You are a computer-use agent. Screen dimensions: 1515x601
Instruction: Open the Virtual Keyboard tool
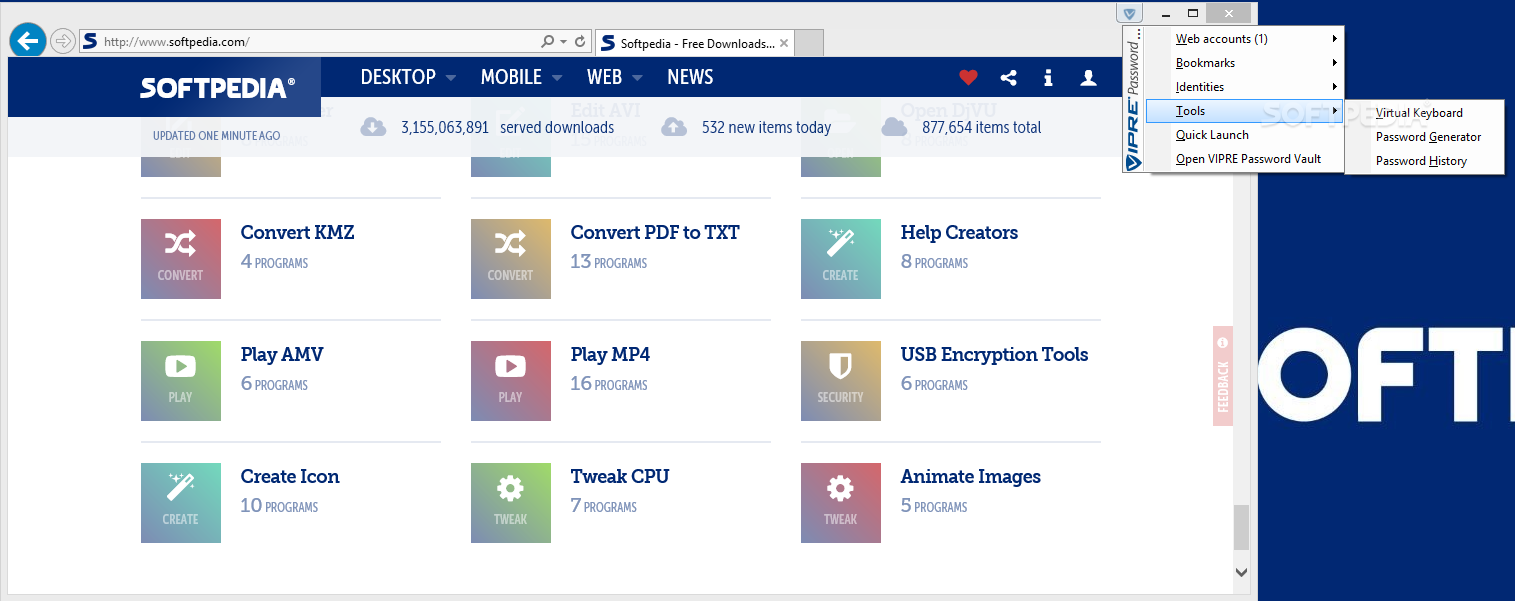pos(1424,113)
